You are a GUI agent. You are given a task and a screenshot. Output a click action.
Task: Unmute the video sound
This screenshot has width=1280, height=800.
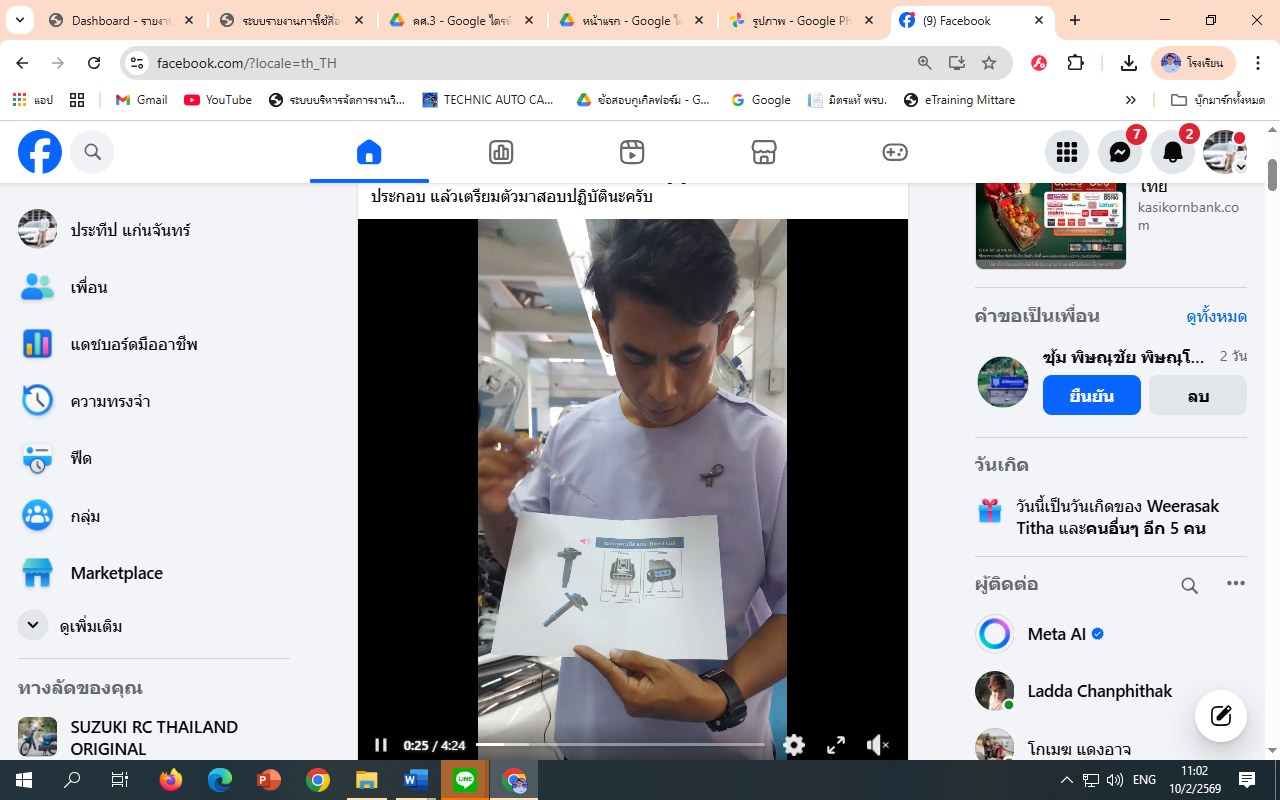[x=877, y=745]
